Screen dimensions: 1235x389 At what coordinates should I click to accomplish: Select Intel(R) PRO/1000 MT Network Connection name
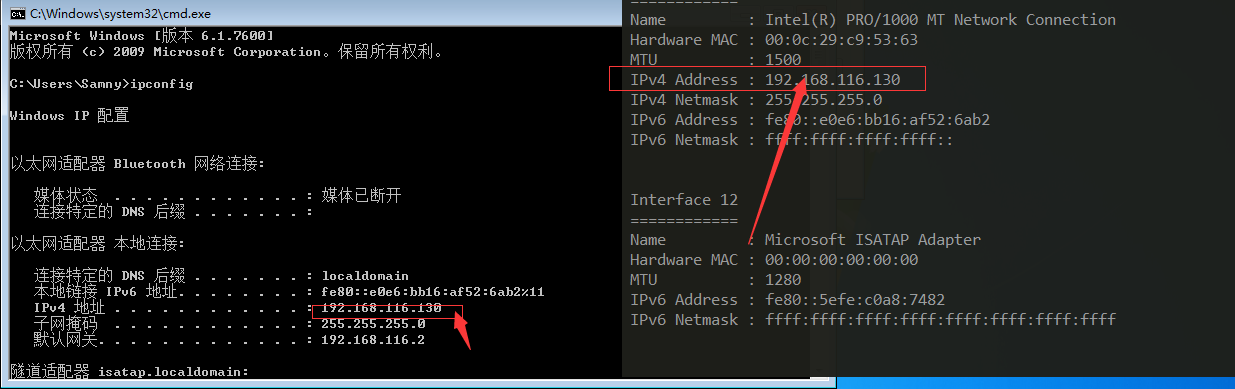pyautogui.click(x=940, y=20)
